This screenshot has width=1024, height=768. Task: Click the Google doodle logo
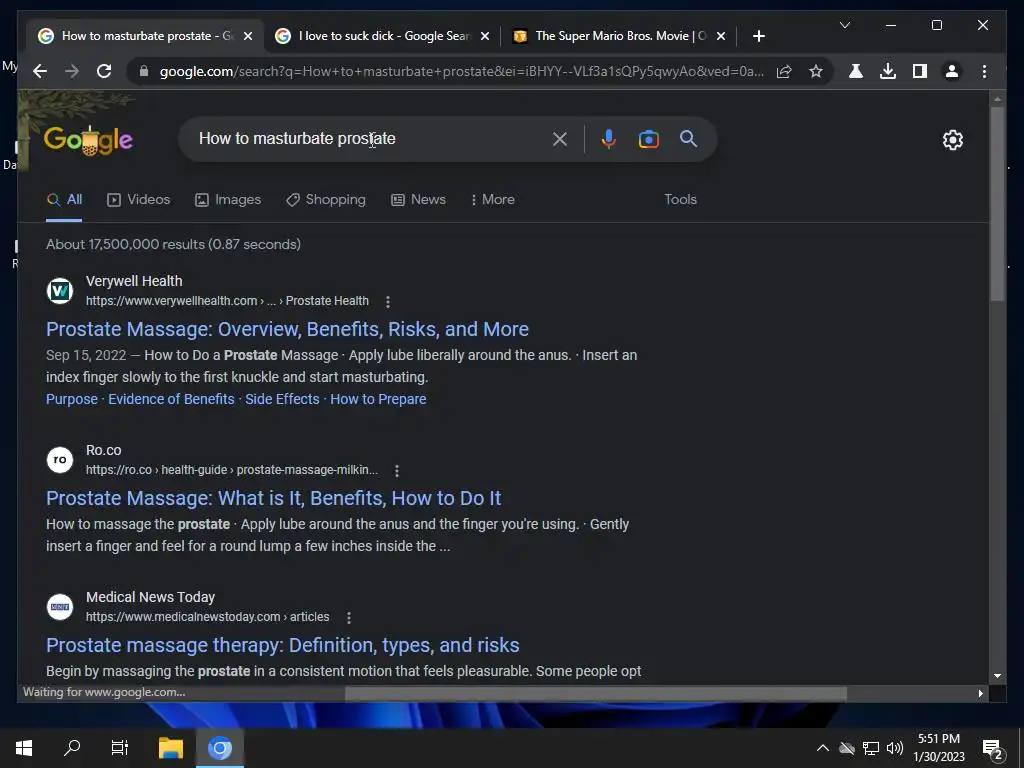click(x=88, y=140)
